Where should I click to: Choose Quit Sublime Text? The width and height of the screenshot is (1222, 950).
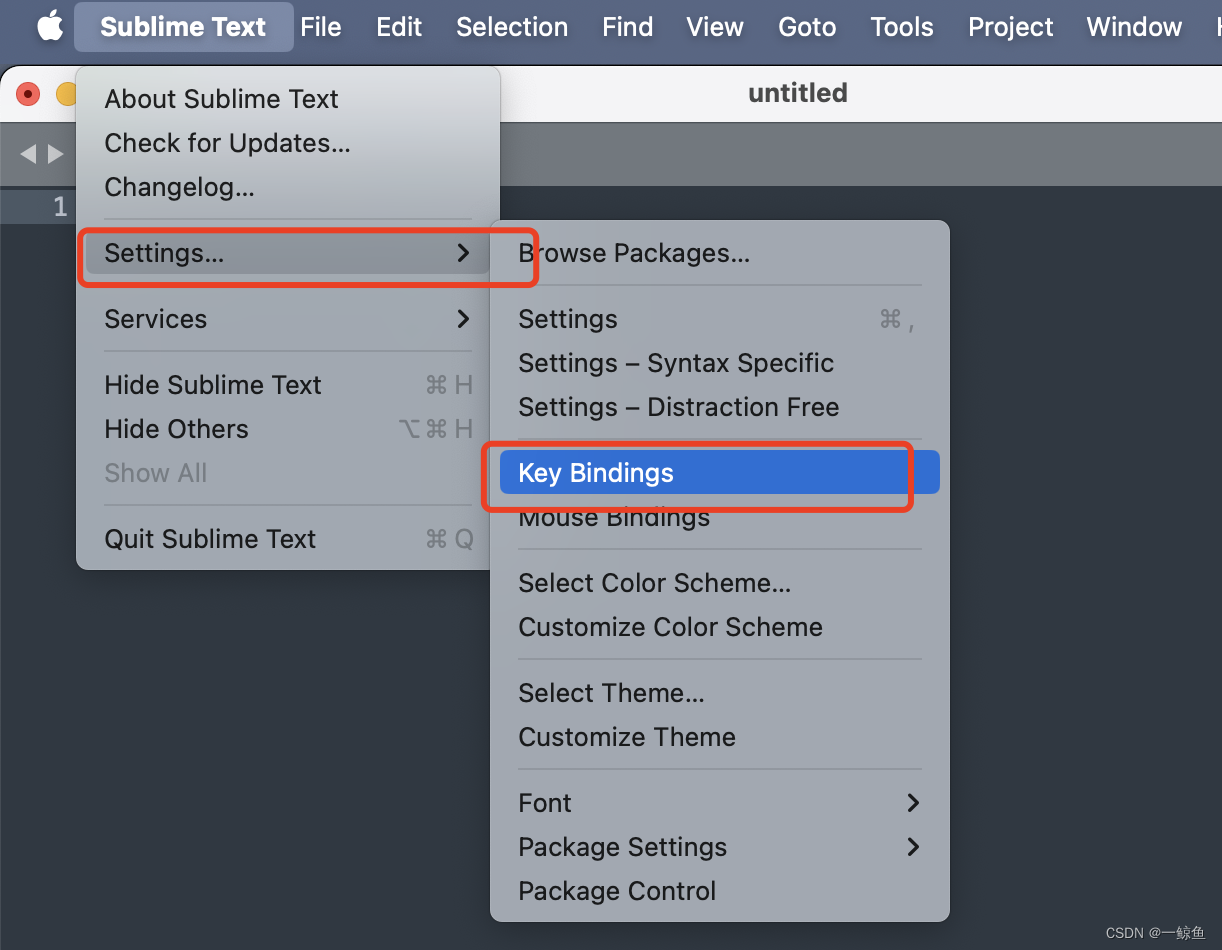[287, 539]
